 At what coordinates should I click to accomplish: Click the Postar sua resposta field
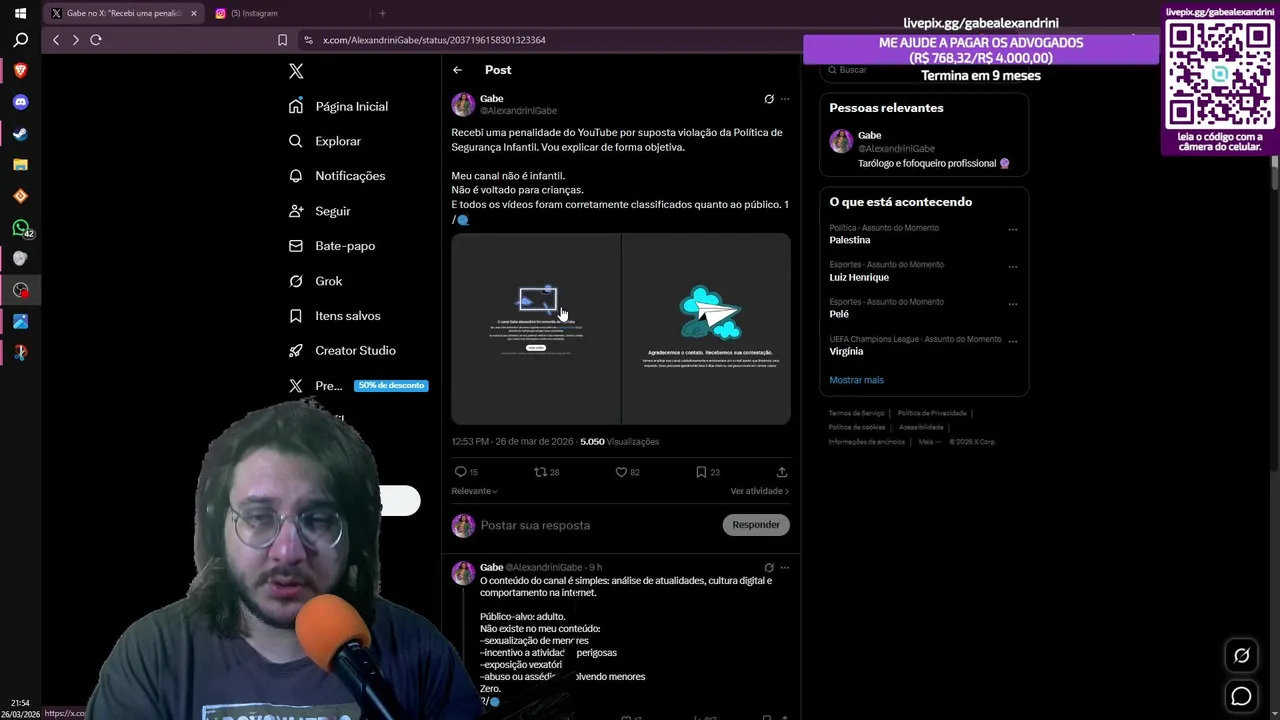pos(595,525)
